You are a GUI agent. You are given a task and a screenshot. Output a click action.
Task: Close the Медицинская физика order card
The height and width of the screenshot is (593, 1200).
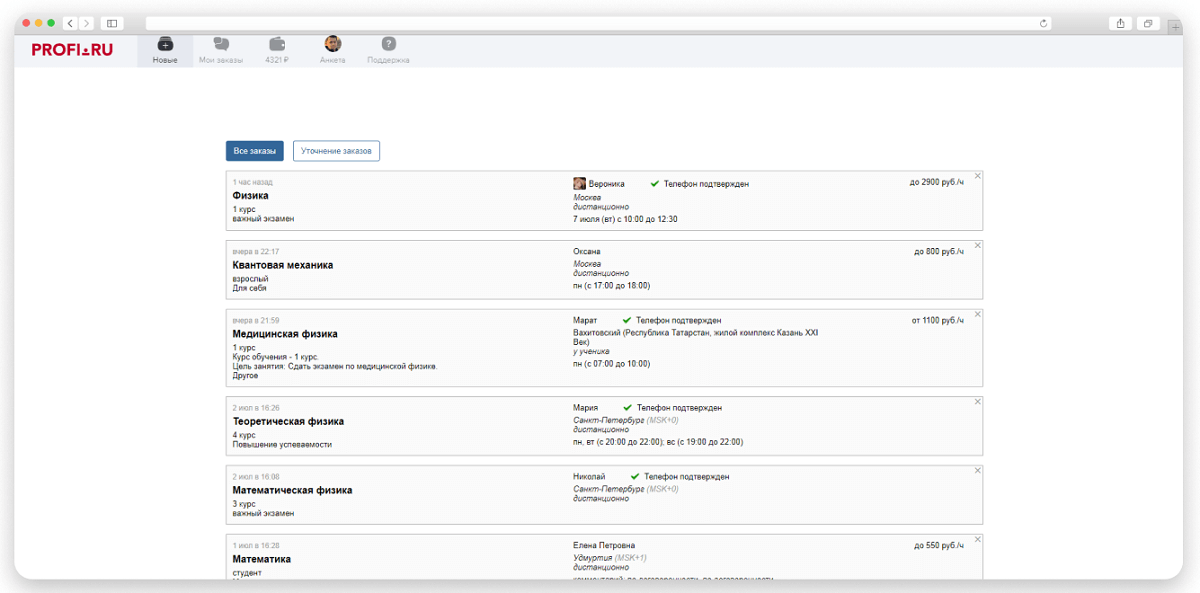coord(977,314)
